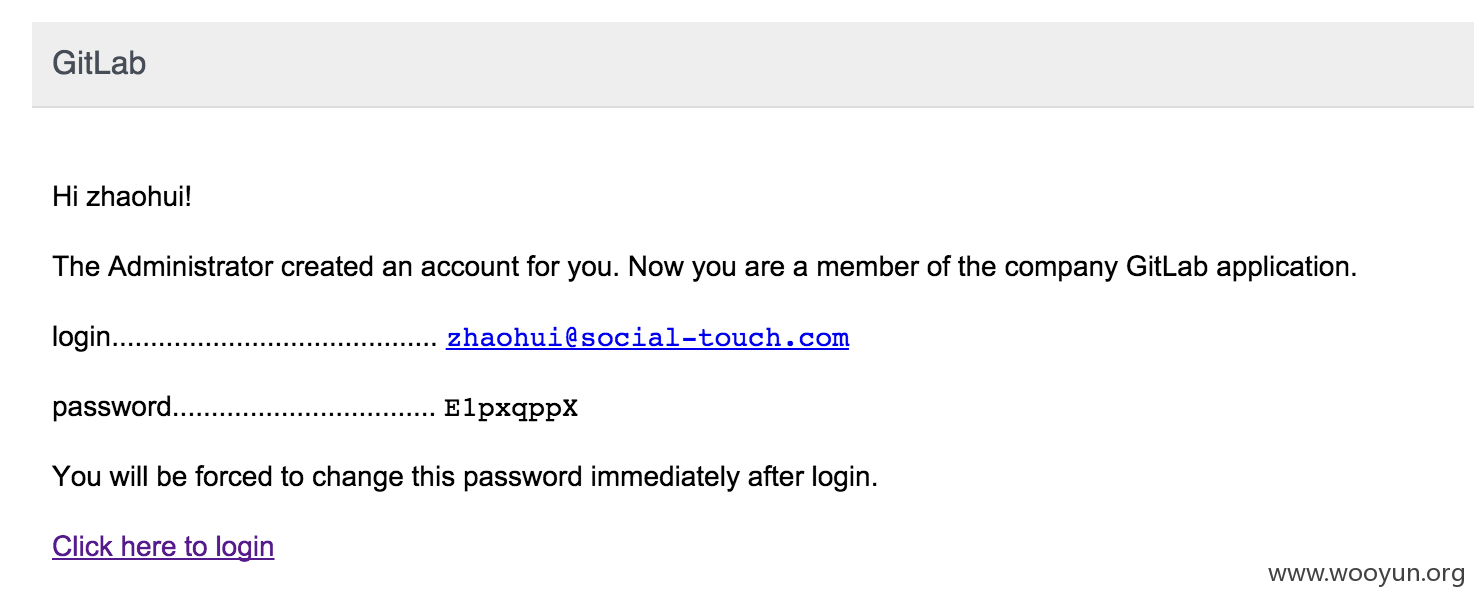Click the gray header bar's empty area

(x=800, y=64)
